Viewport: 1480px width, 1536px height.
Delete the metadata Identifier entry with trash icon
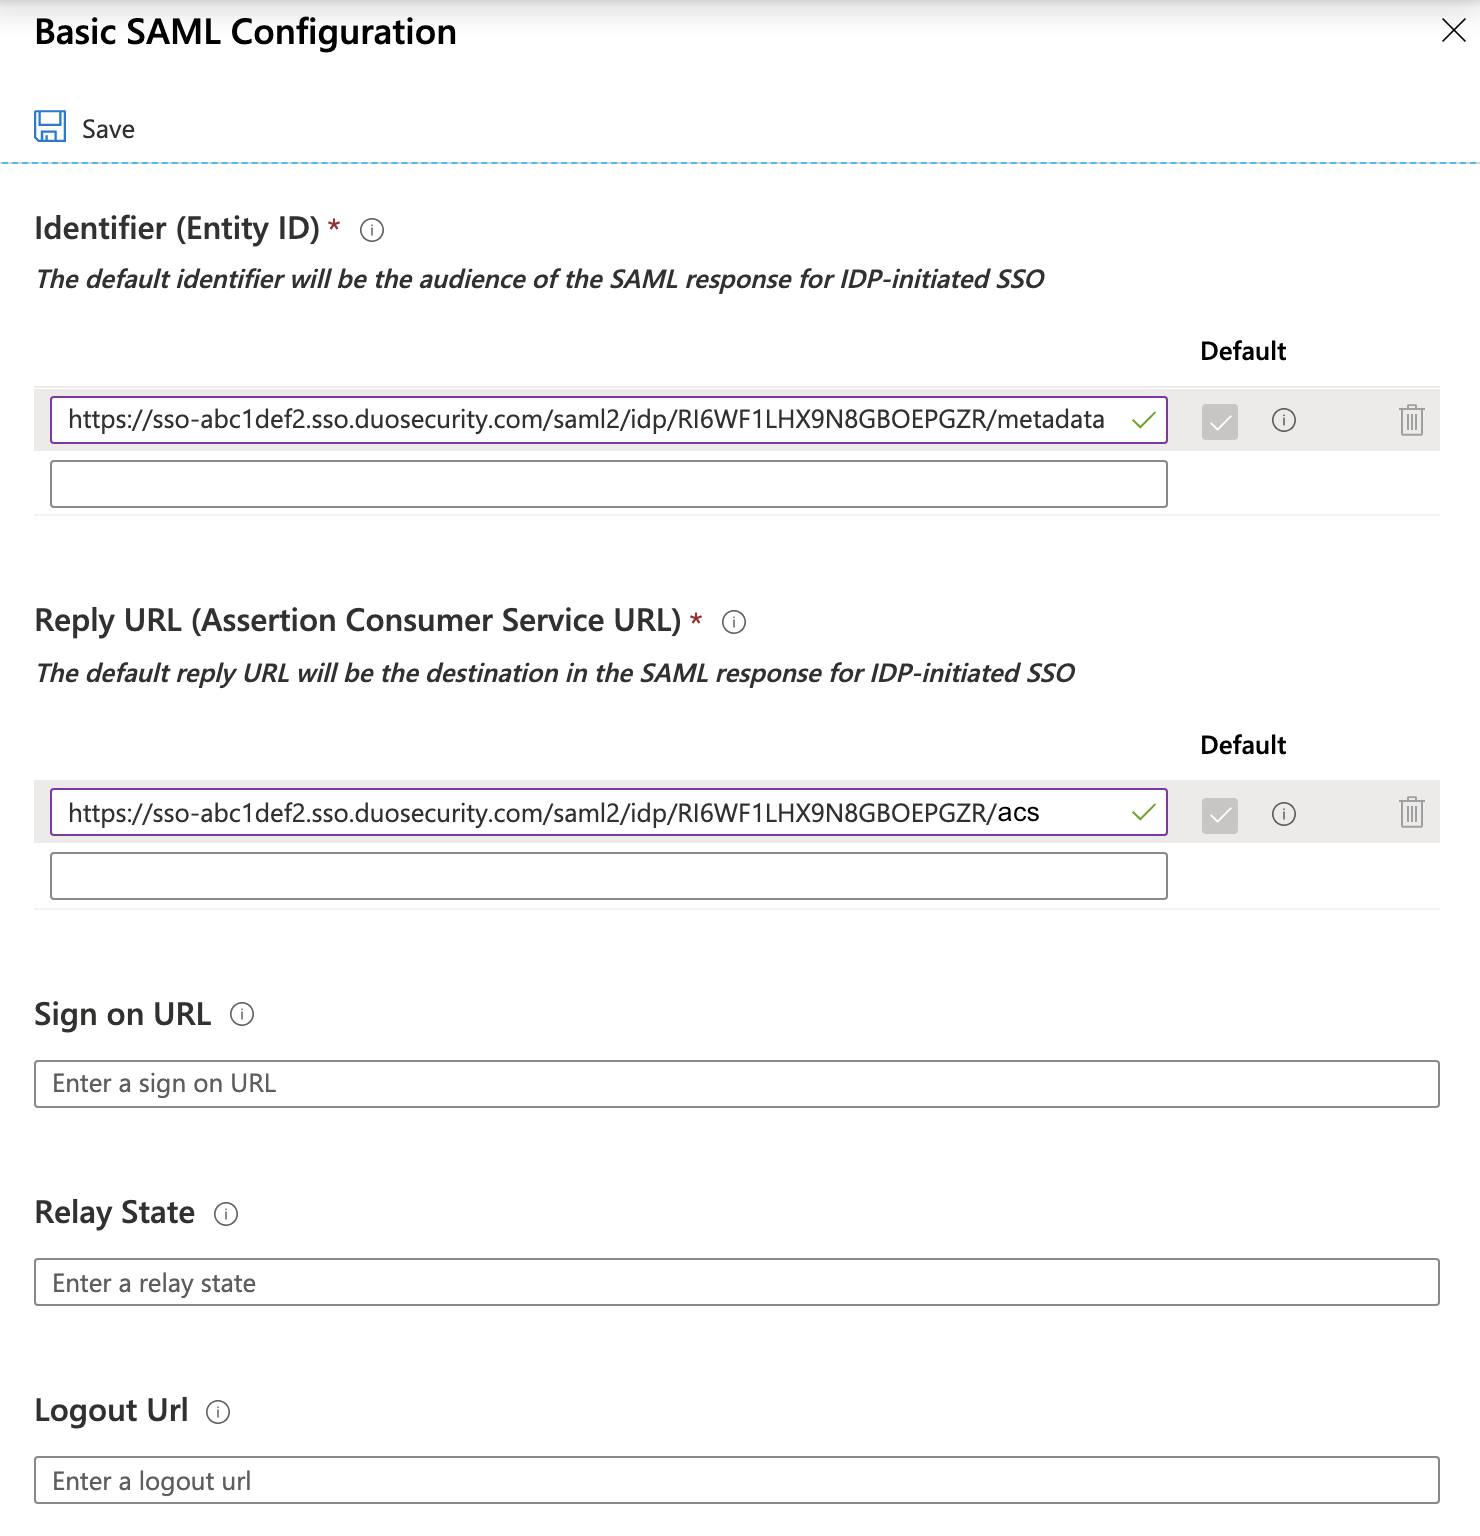(1411, 420)
